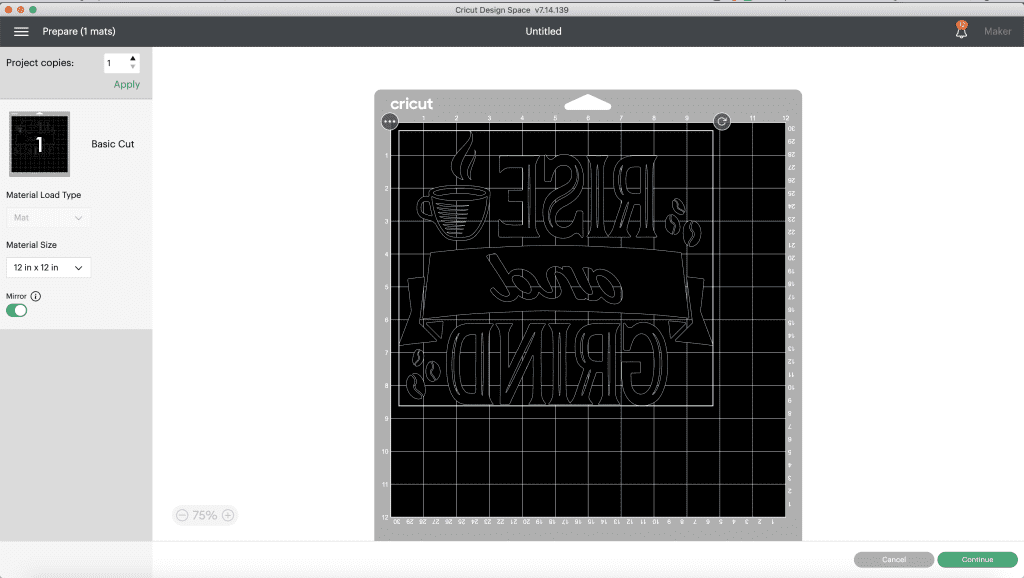The image size is (1024, 578).
Task: Click the Material Size label
Action: click(x=31, y=245)
